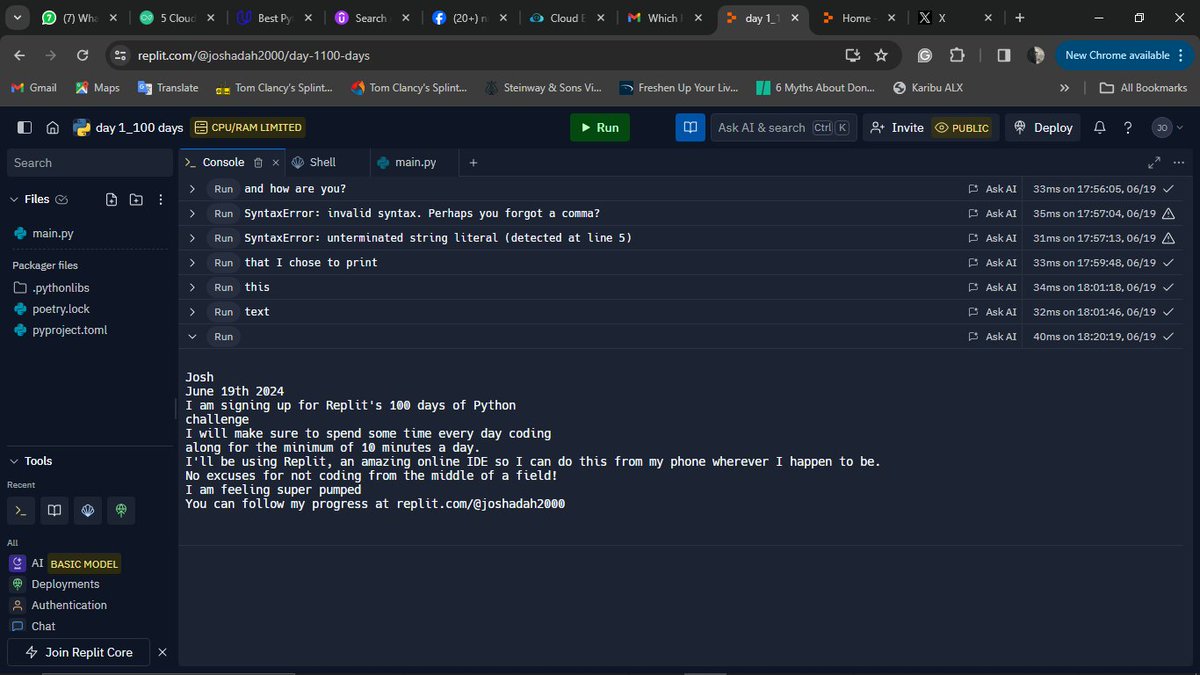
Task: Focus the sidebar Search field
Action: tap(89, 162)
